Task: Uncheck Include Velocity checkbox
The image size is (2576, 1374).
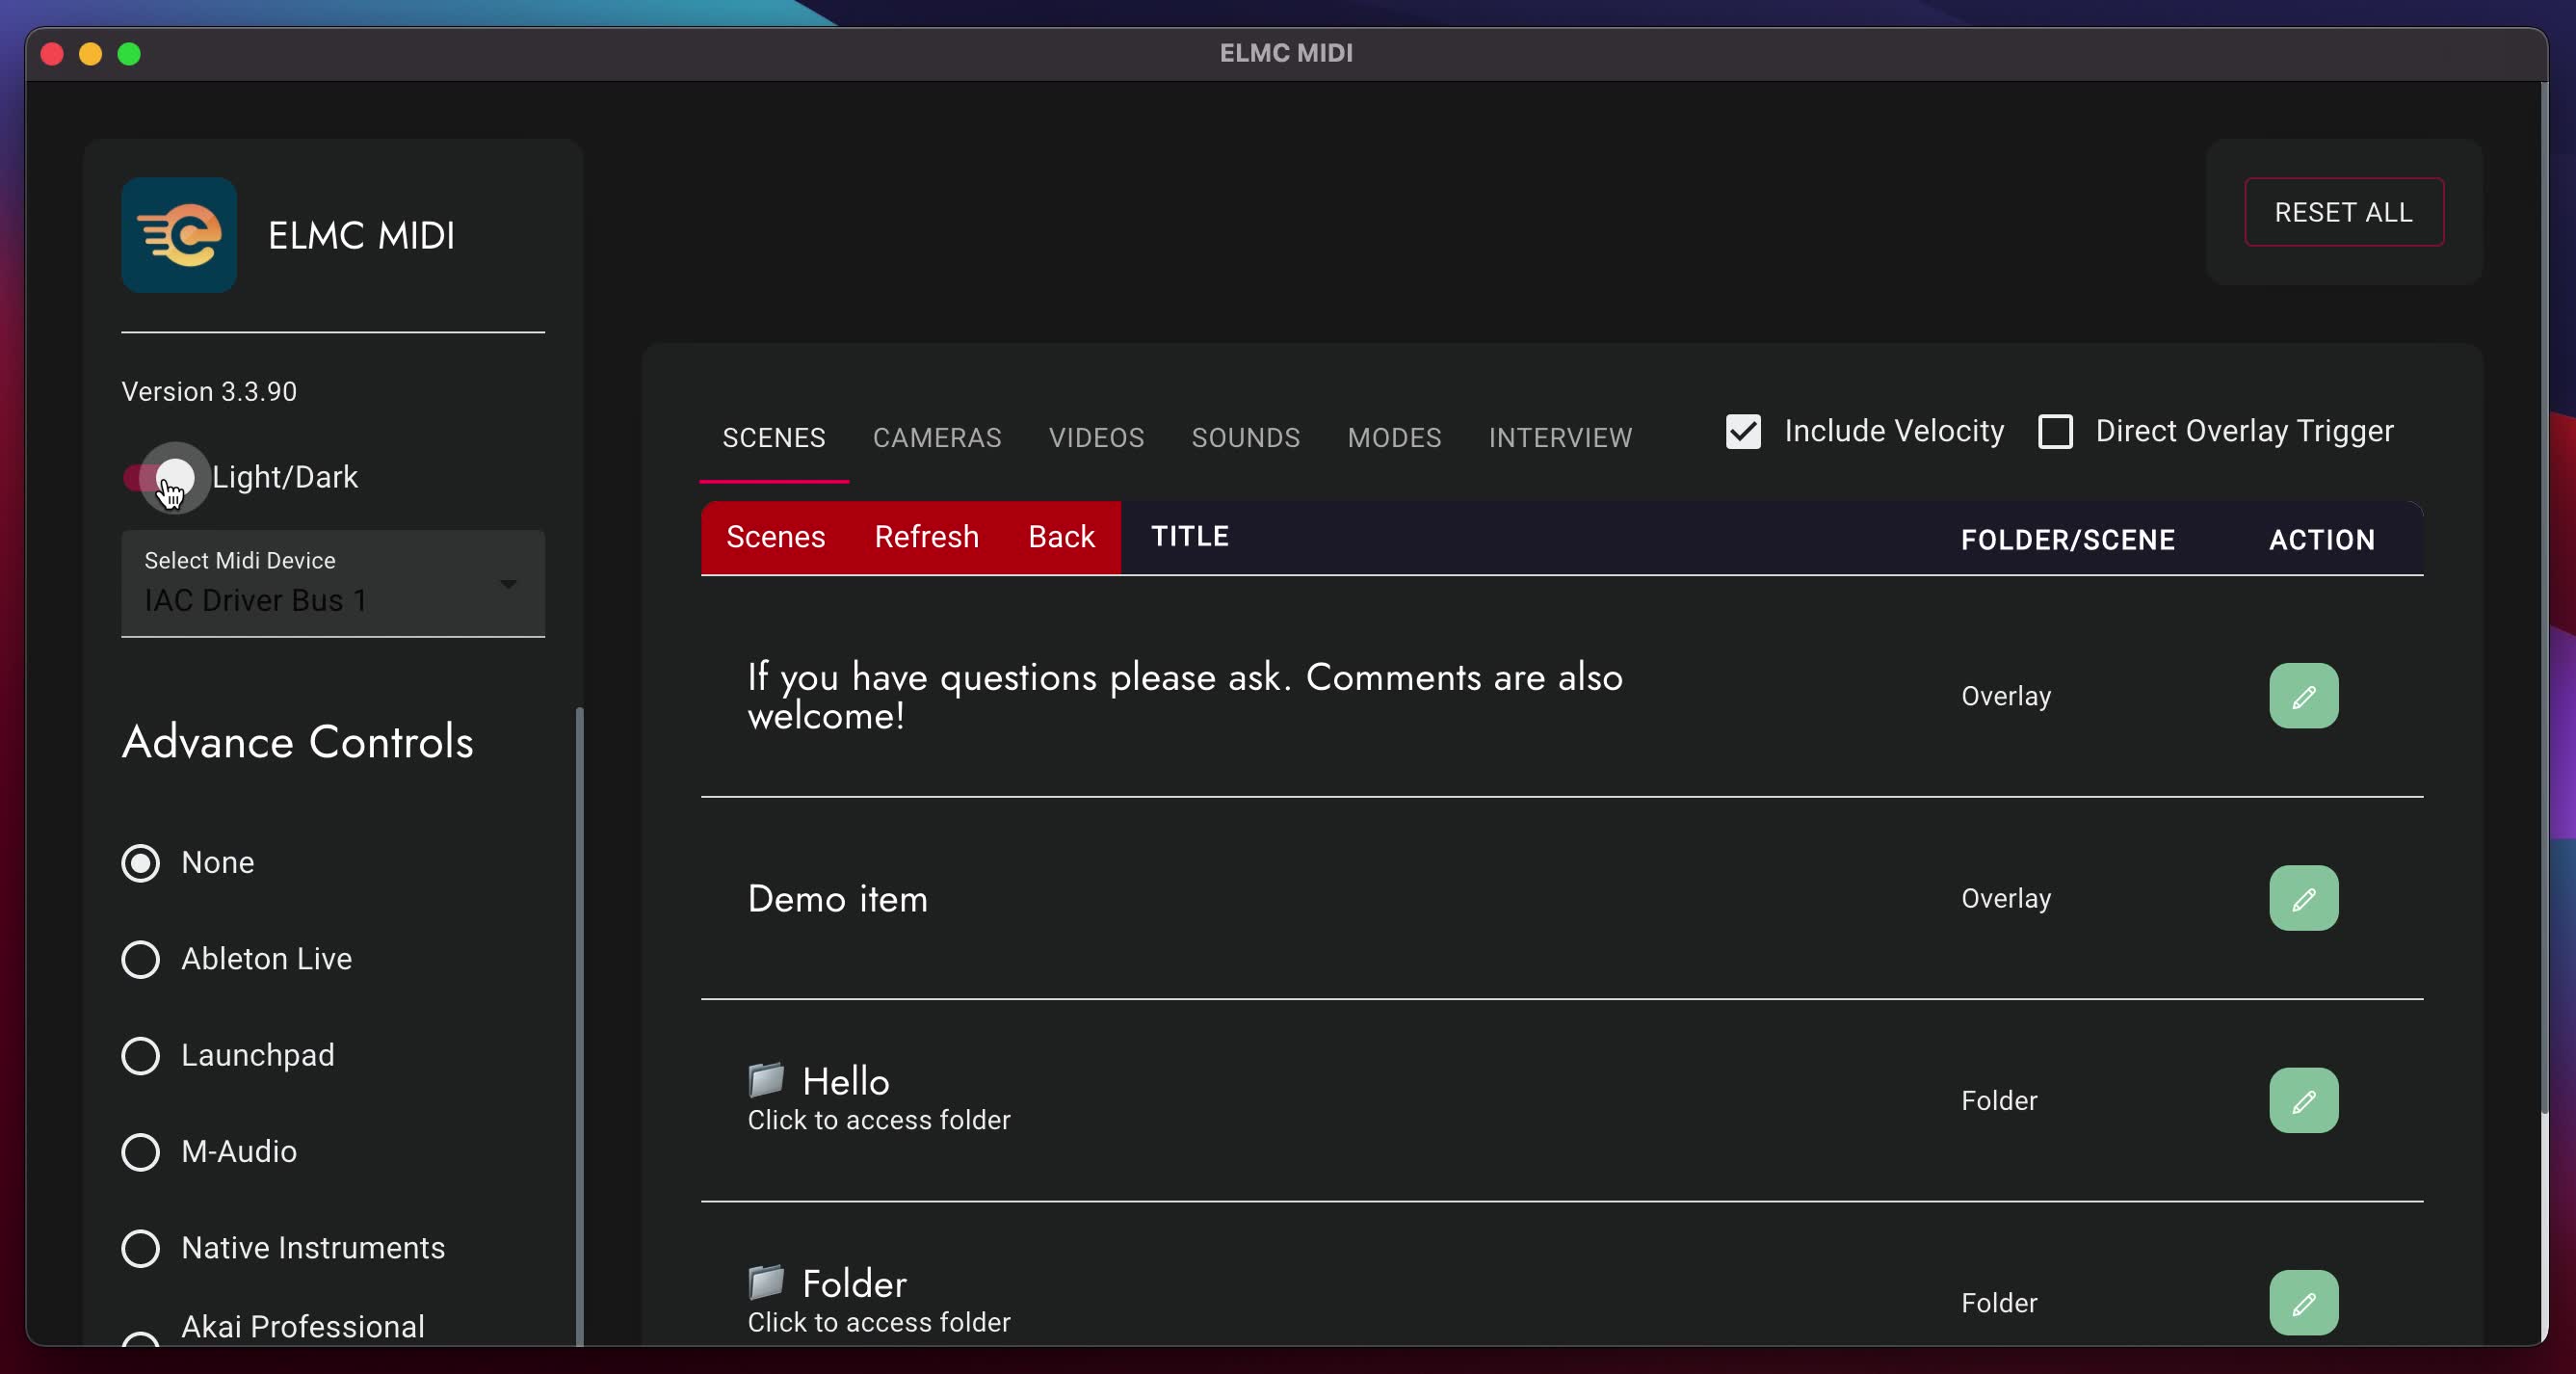Action: (1743, 432)
